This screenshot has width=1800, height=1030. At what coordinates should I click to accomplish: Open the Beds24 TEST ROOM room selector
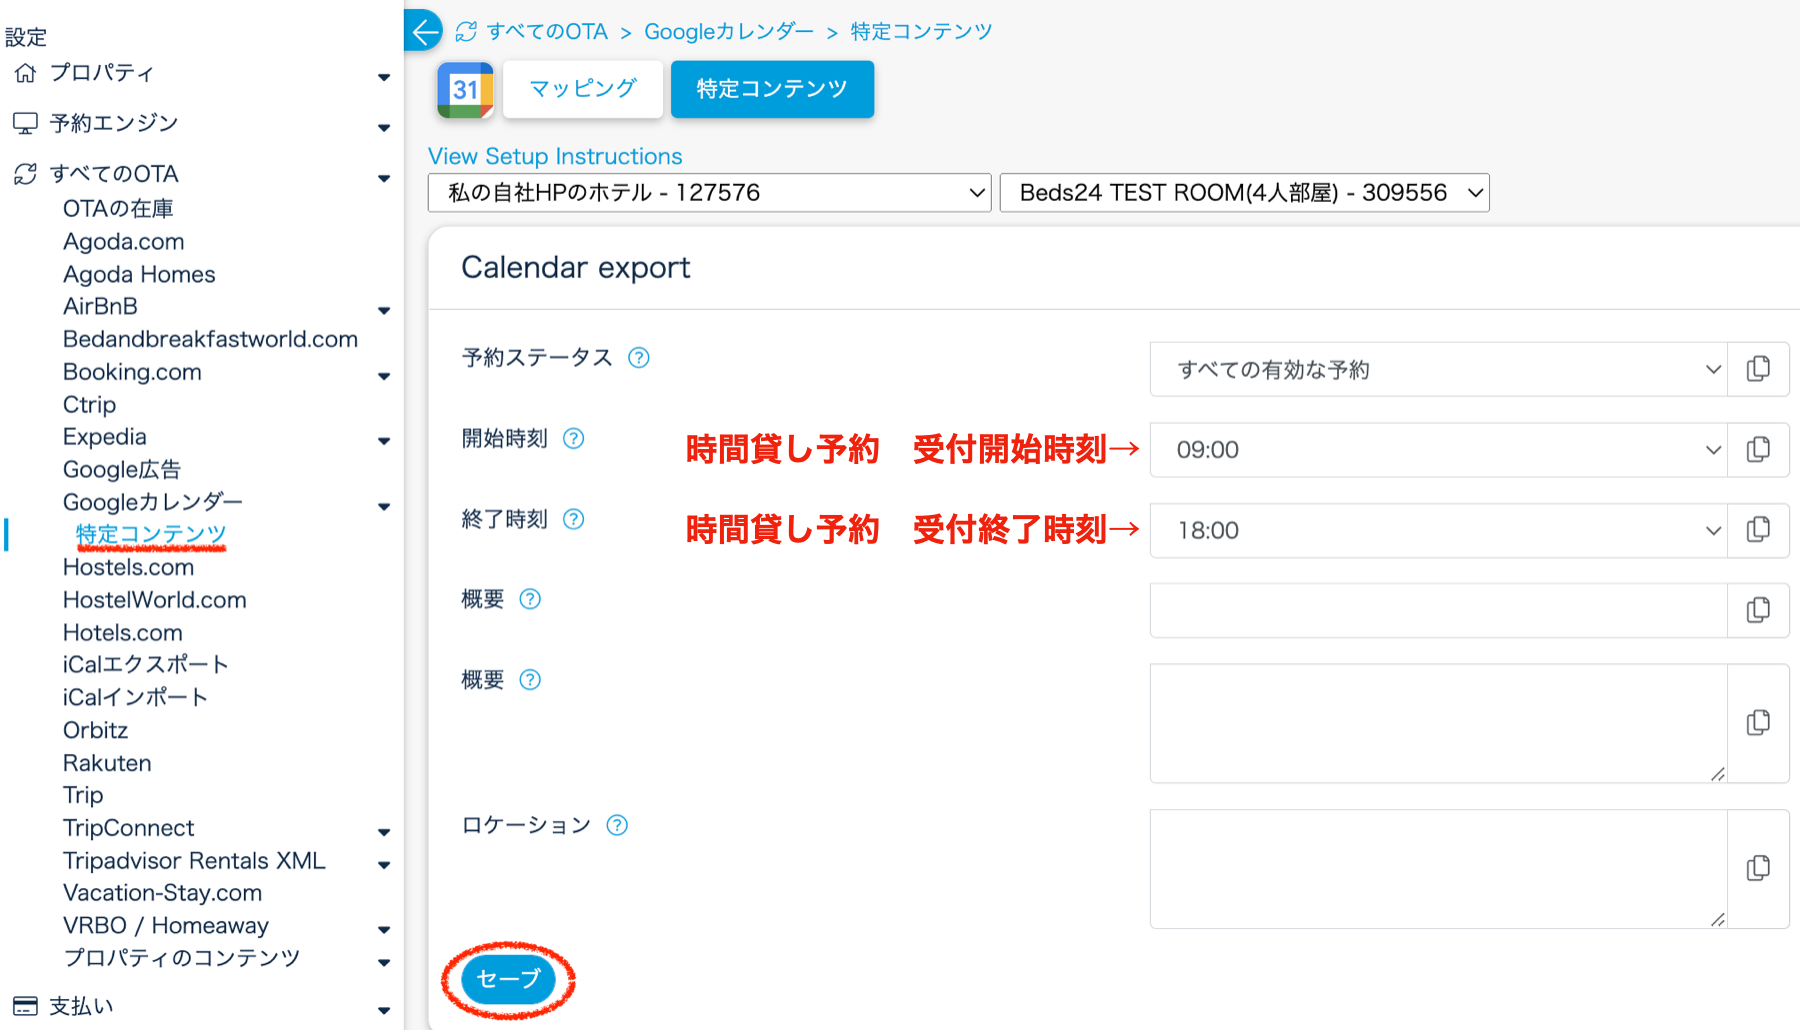point(1243,193)
